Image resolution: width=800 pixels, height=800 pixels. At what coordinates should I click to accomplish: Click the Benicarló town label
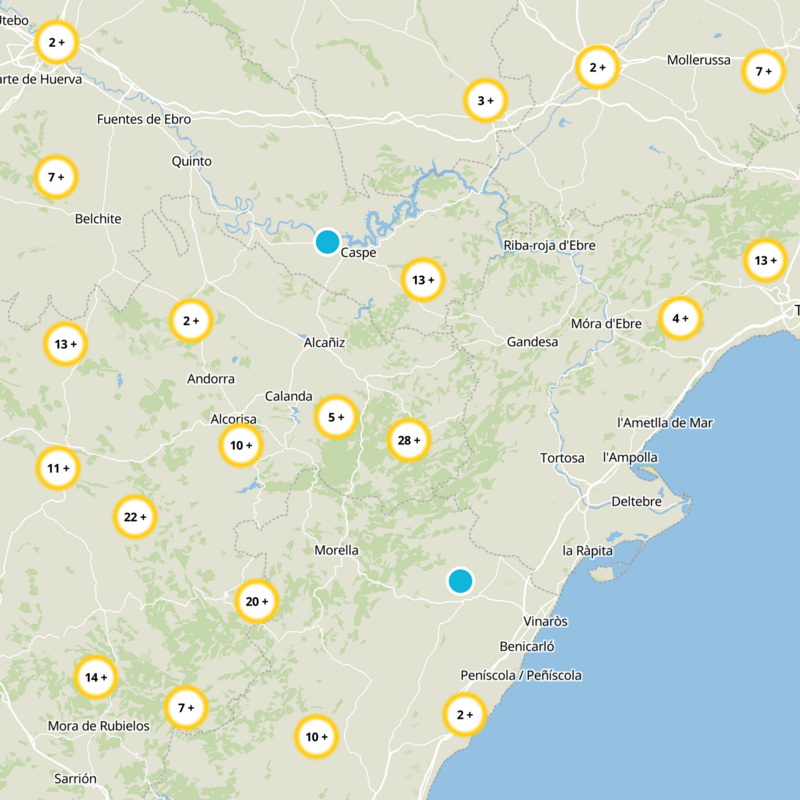point(527,646)
